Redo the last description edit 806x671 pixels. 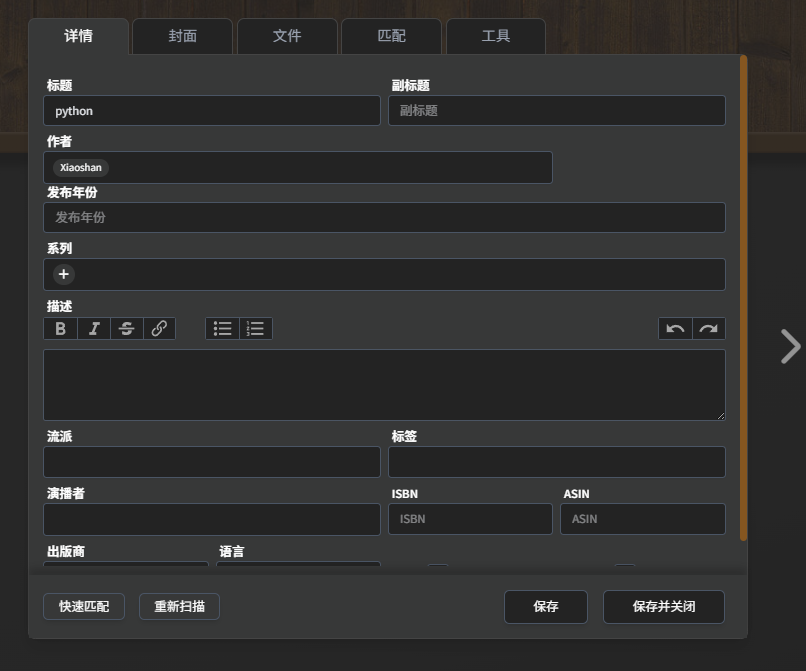pyautogui.click(x=708, y=328)
